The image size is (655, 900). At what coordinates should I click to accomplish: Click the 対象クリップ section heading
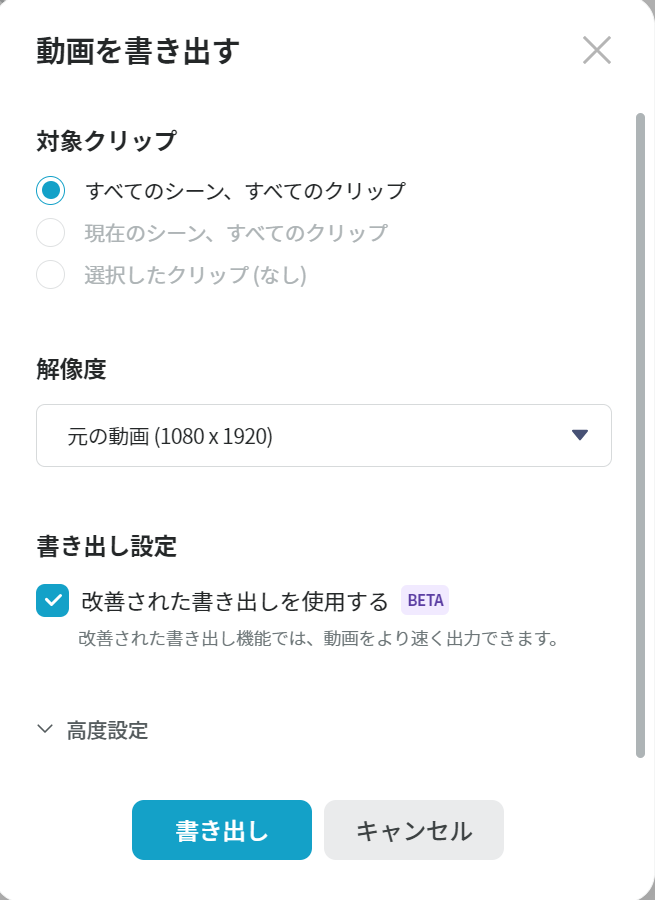click(106, 141)
